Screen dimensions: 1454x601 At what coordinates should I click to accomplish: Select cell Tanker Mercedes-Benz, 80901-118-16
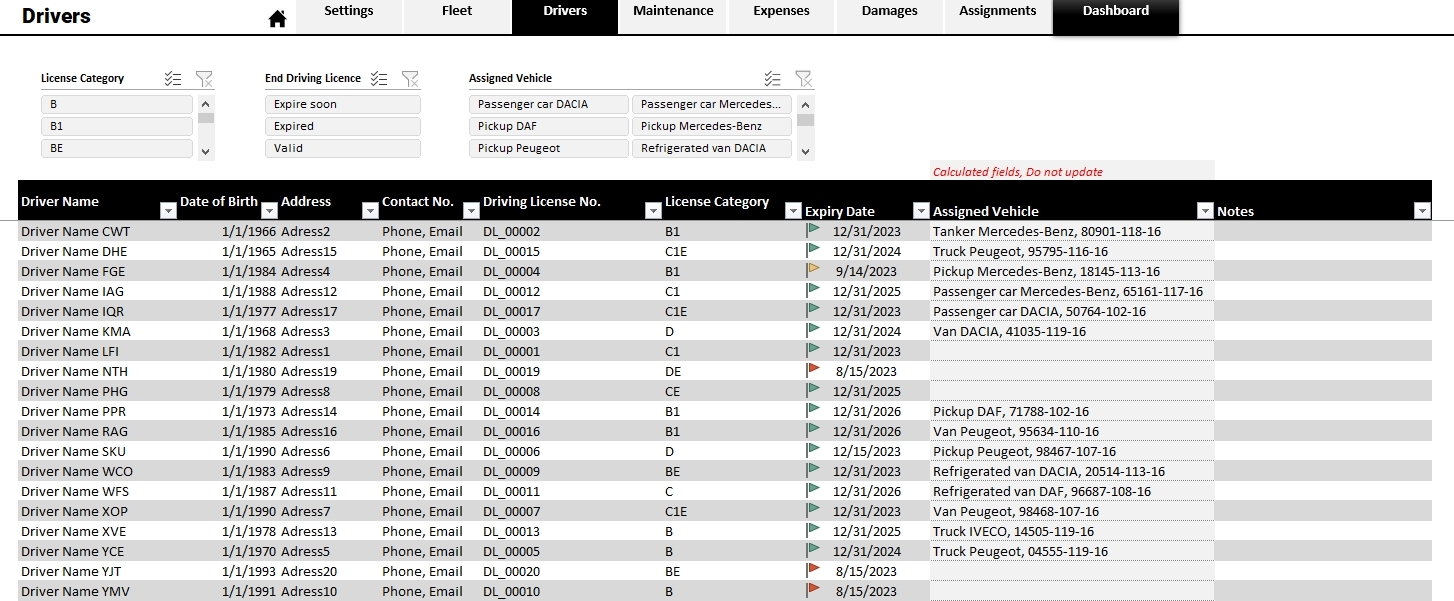(x=1072, y=231)
